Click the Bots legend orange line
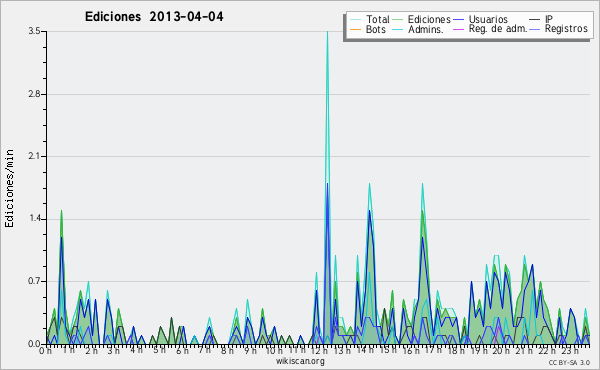The width and height of the screenshot is (600, 370). point(355,29)
